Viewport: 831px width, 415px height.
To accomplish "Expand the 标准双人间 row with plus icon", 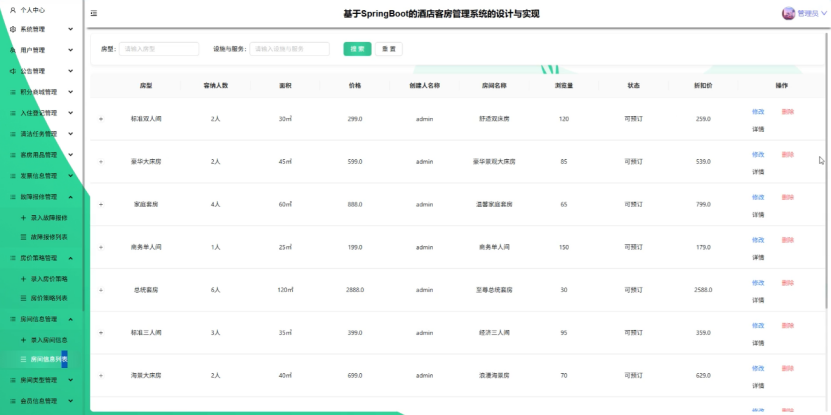I will pyautogui.click(x=101, y=119).
